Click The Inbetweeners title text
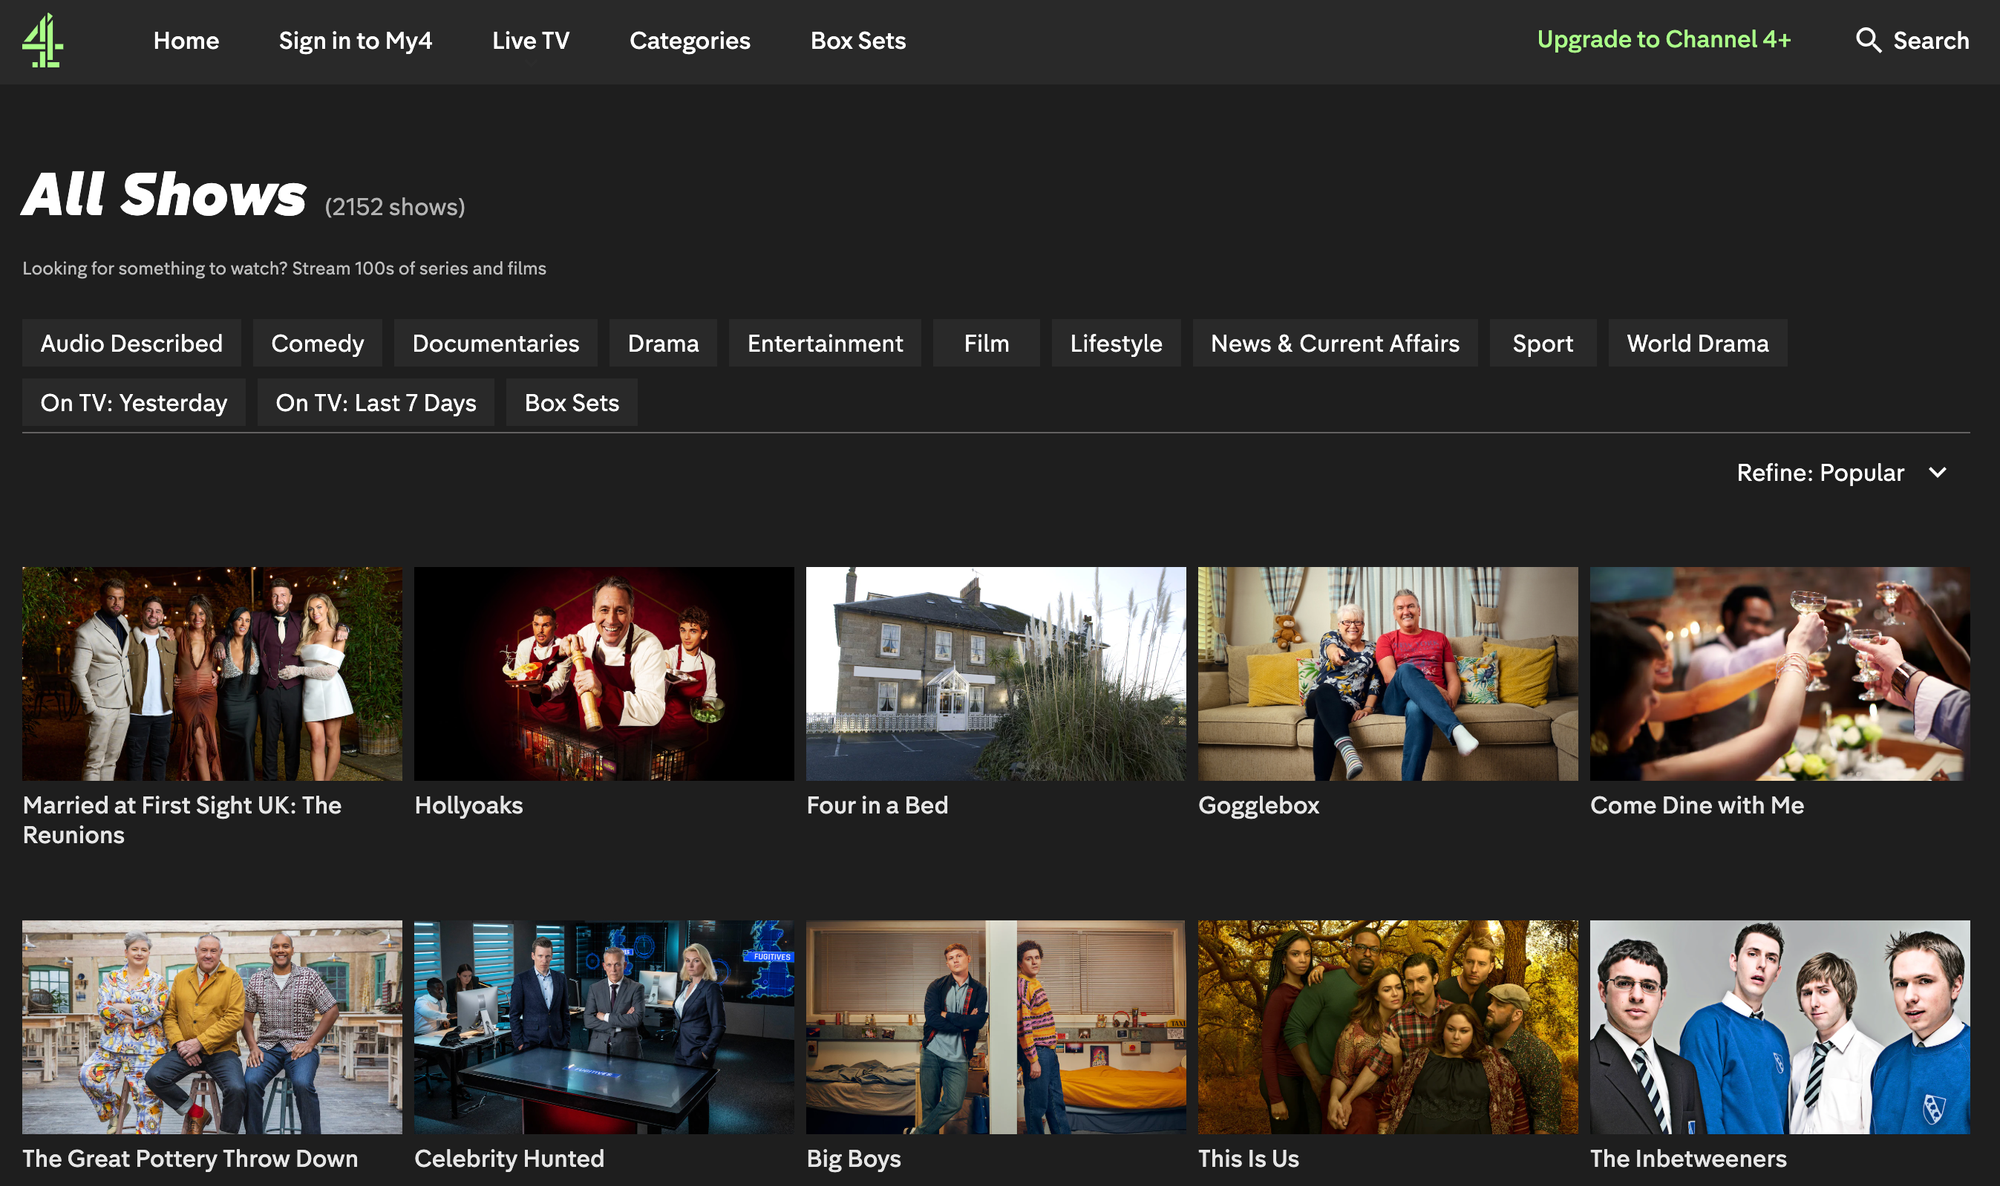The image size is (2000, 1186). [x=1688, y=1158]
